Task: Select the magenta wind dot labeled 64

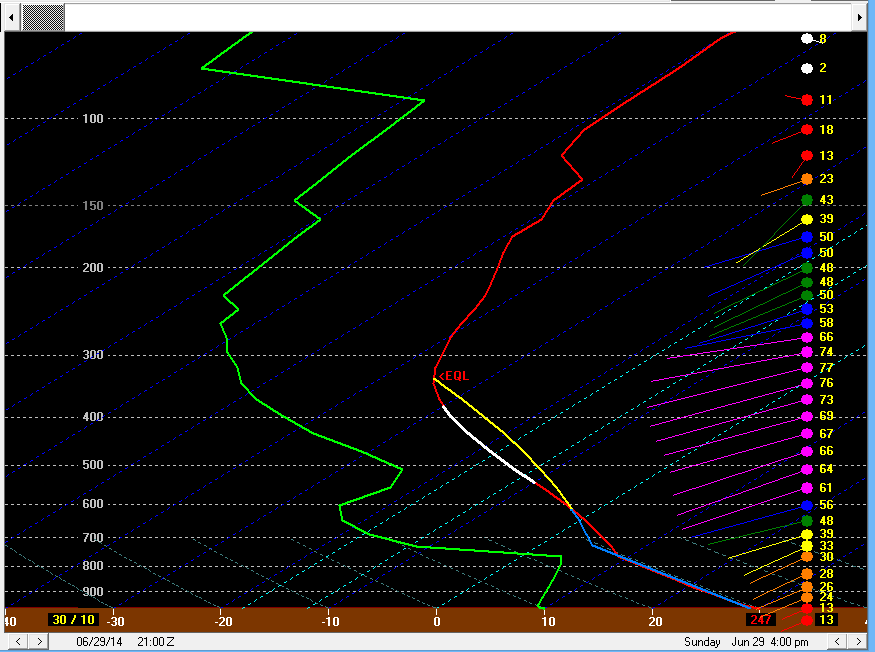Action: coord(807,469)
